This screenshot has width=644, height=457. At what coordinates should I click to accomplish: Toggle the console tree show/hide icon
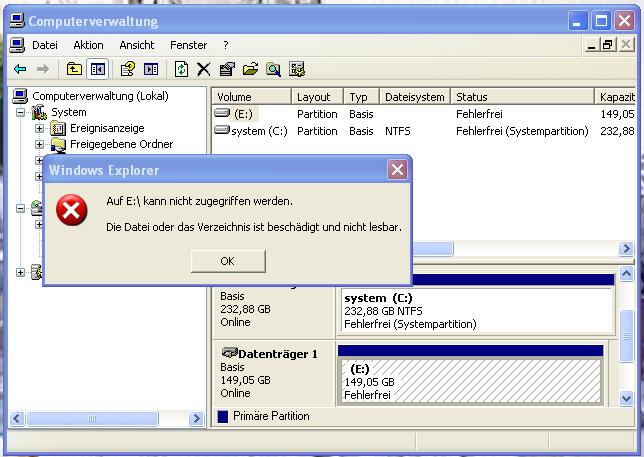(97, 69)
